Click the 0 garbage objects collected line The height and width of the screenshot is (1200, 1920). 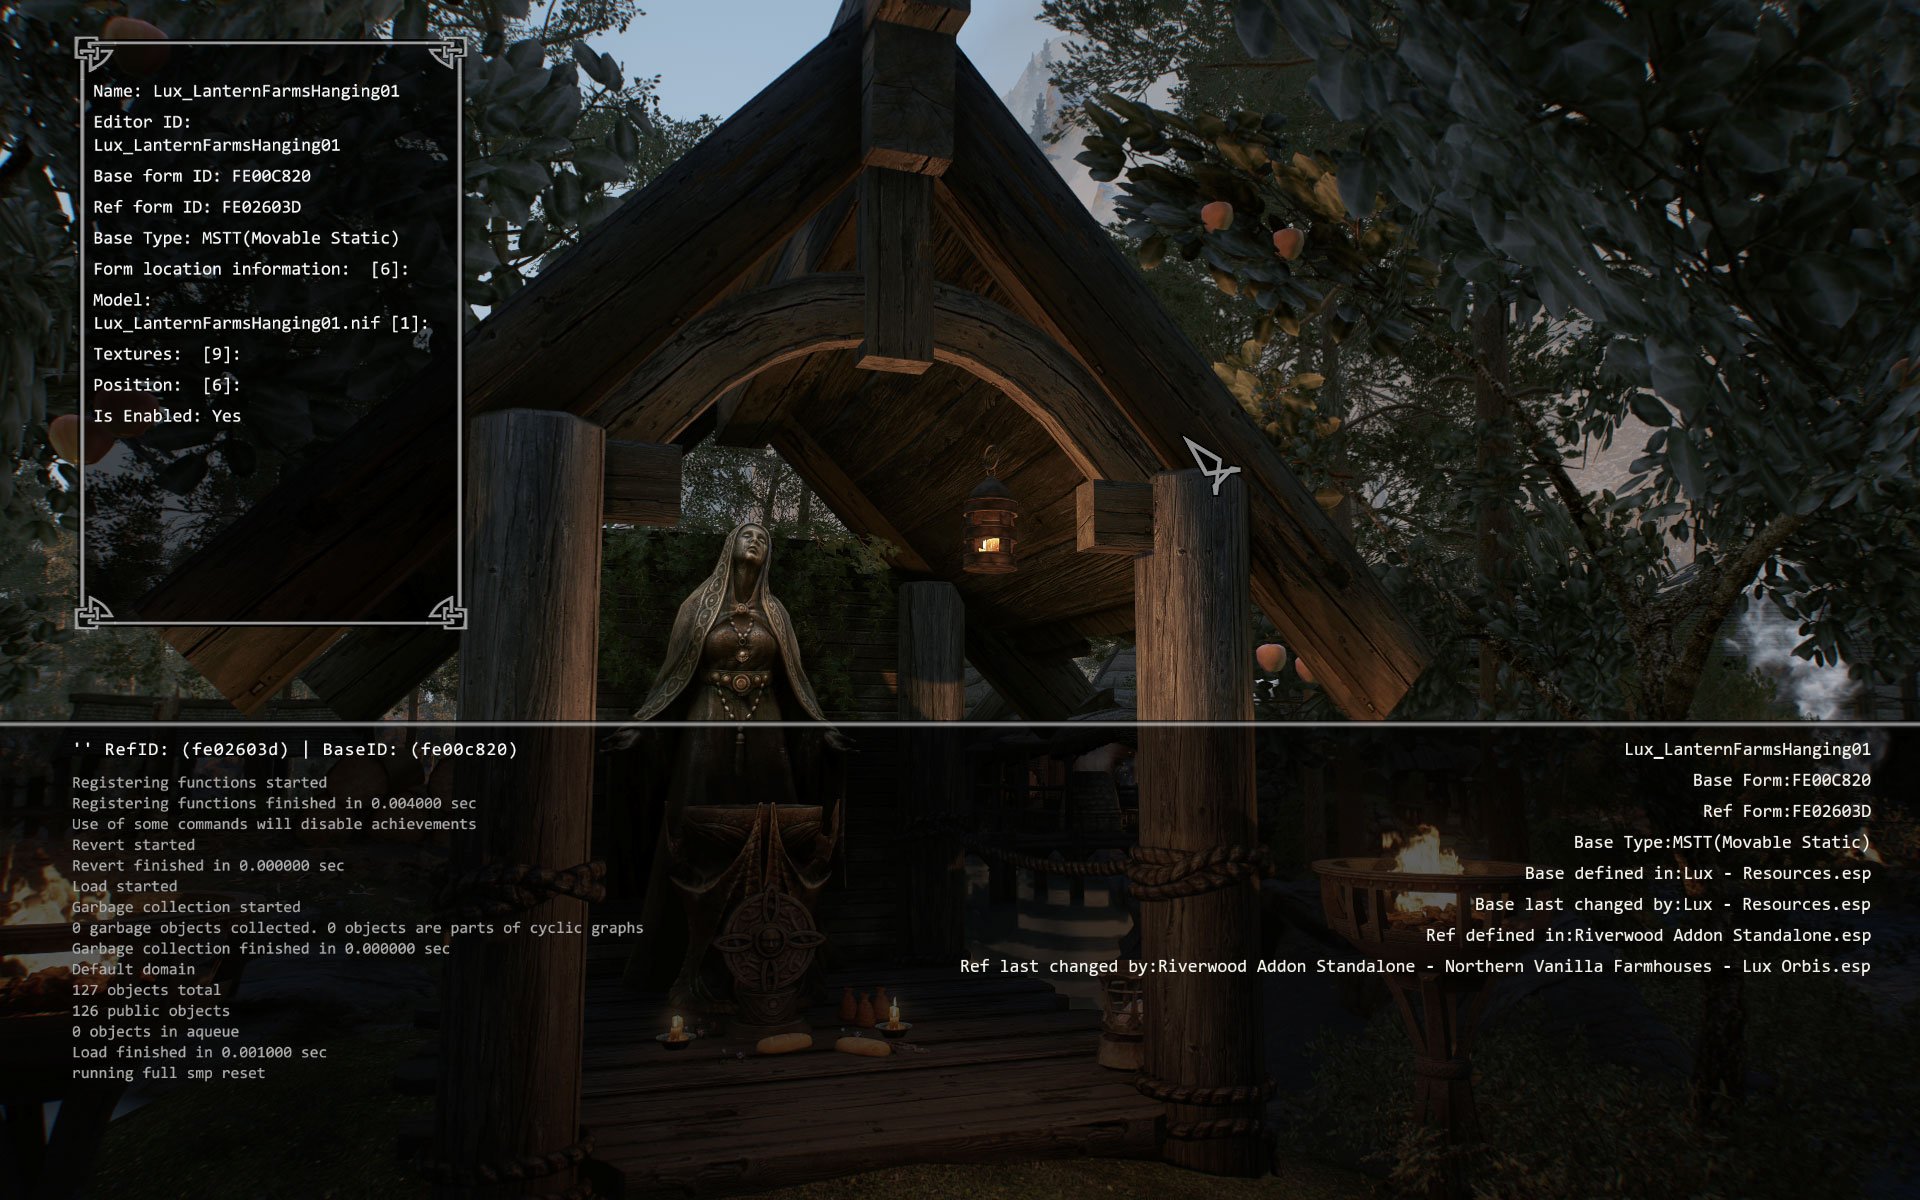(x=358, y=928)
